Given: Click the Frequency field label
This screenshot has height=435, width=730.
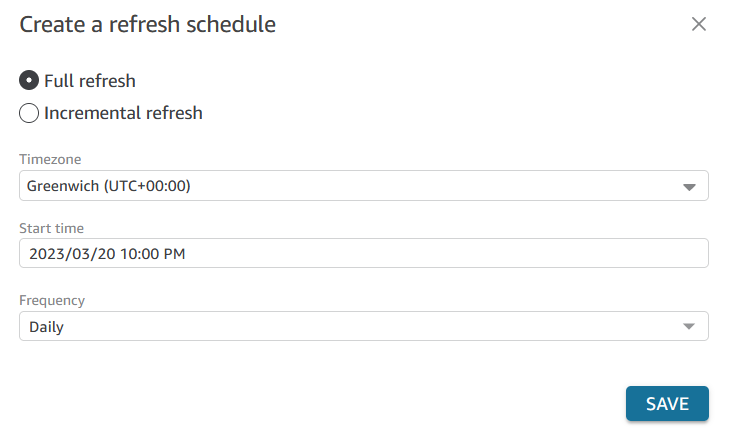Looking at the screenshot, I should point(52,300).
